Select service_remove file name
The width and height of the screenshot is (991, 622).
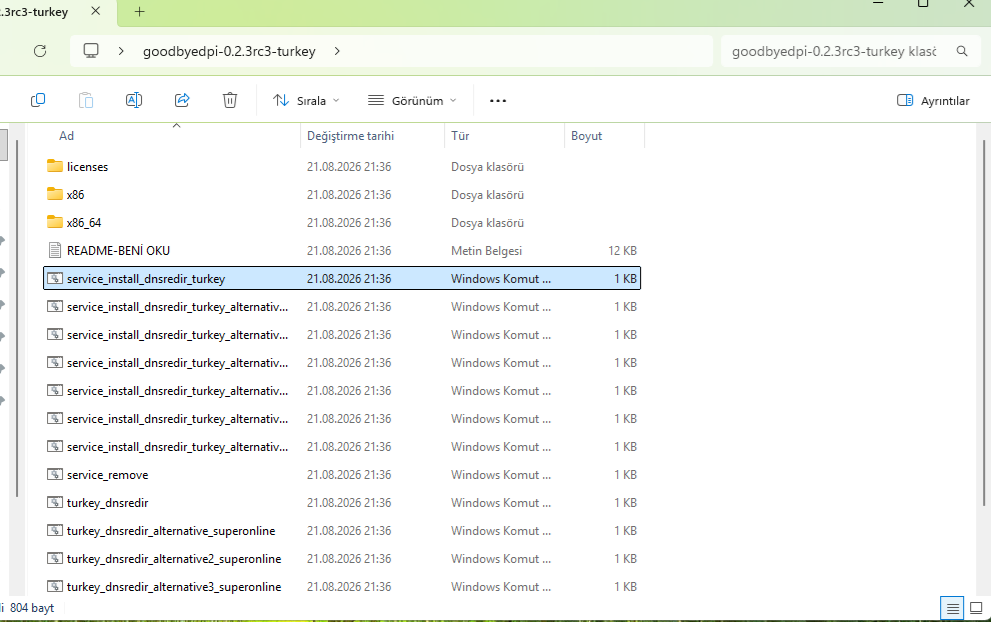(x=107, y=475)
